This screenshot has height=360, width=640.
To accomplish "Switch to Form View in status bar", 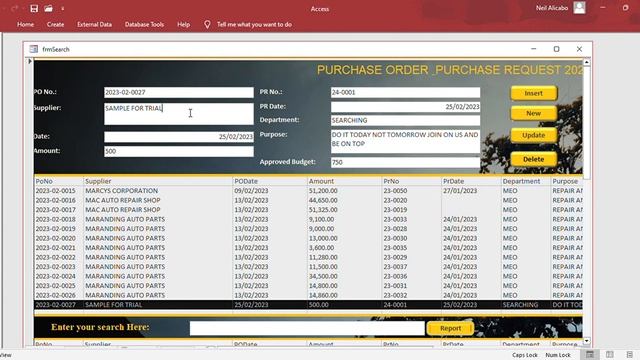I will tap(590, 354).
